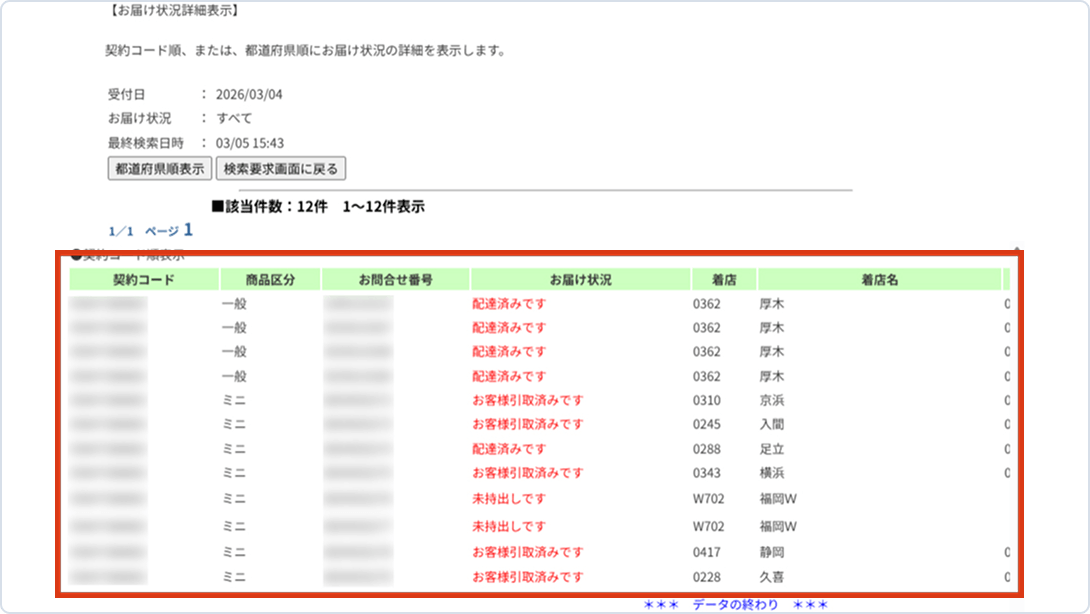
Task: Click the 都道府県順表示 button
Action: (x=159, y=168)
